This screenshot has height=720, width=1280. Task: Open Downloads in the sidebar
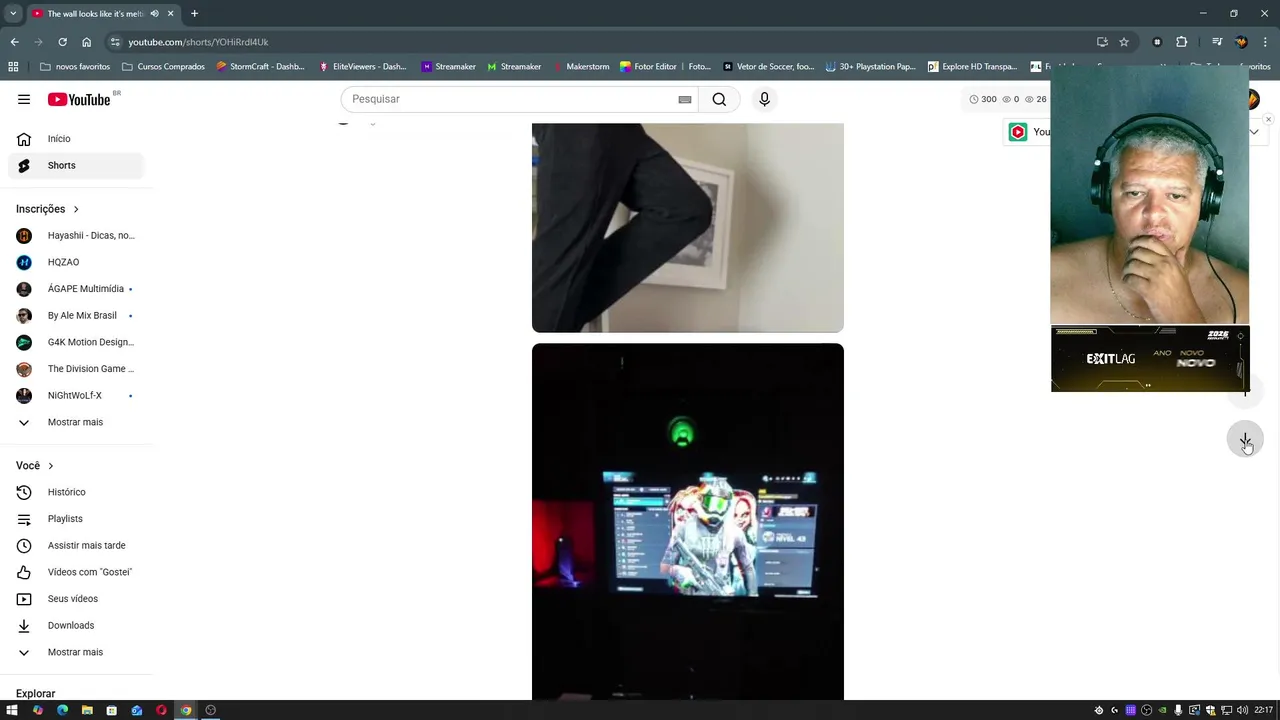click(x=76, y=626)
